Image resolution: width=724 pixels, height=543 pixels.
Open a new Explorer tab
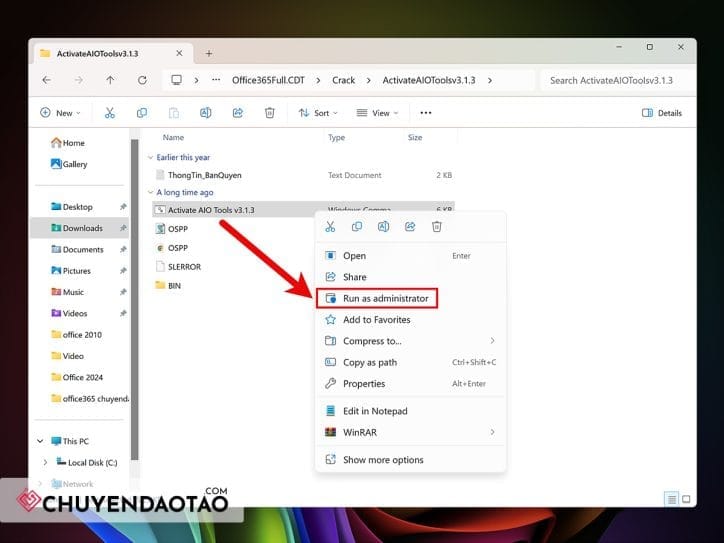tap(209, 54)
